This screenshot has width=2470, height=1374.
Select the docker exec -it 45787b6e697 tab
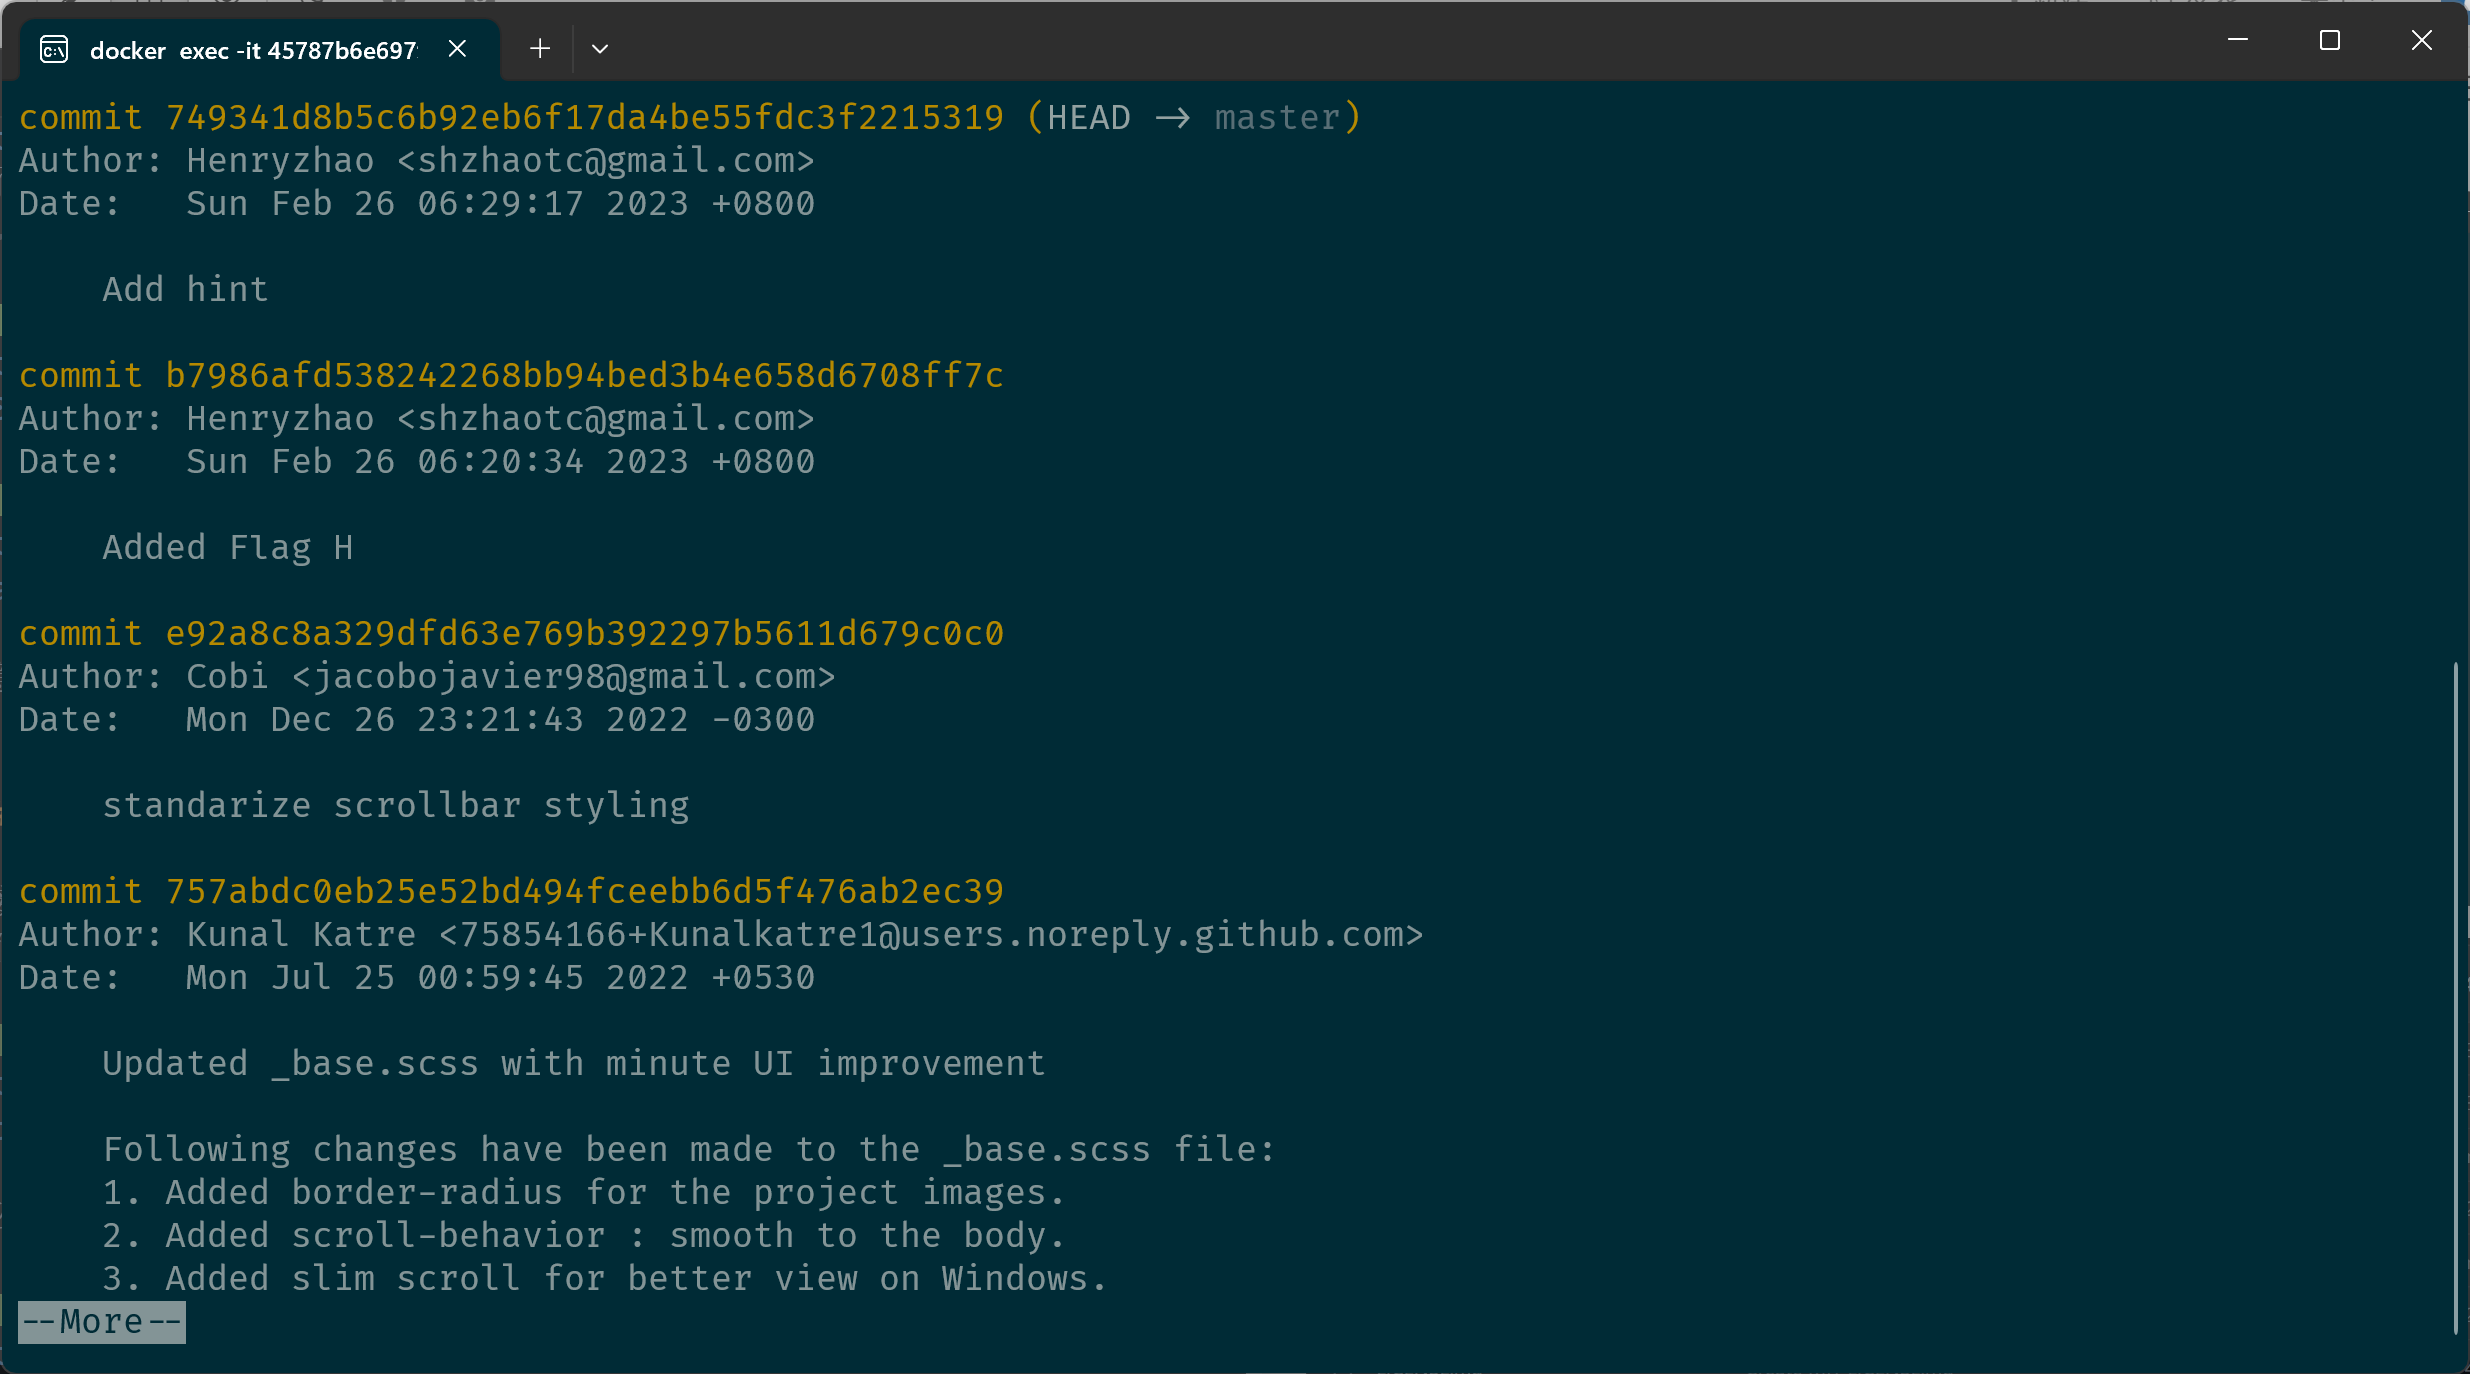(x=254, y=50)
